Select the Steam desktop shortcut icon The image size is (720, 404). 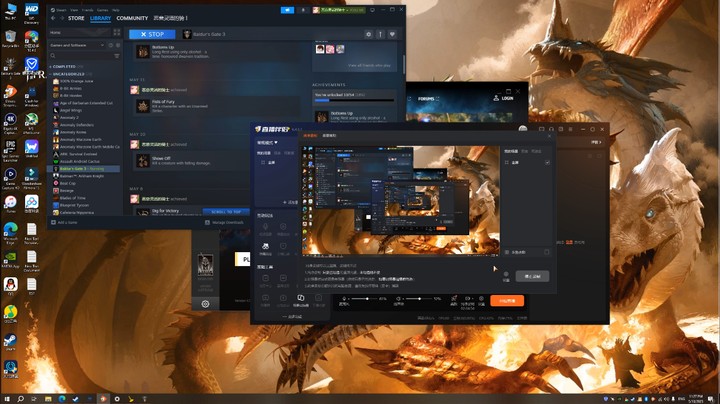tap(10, 340)
